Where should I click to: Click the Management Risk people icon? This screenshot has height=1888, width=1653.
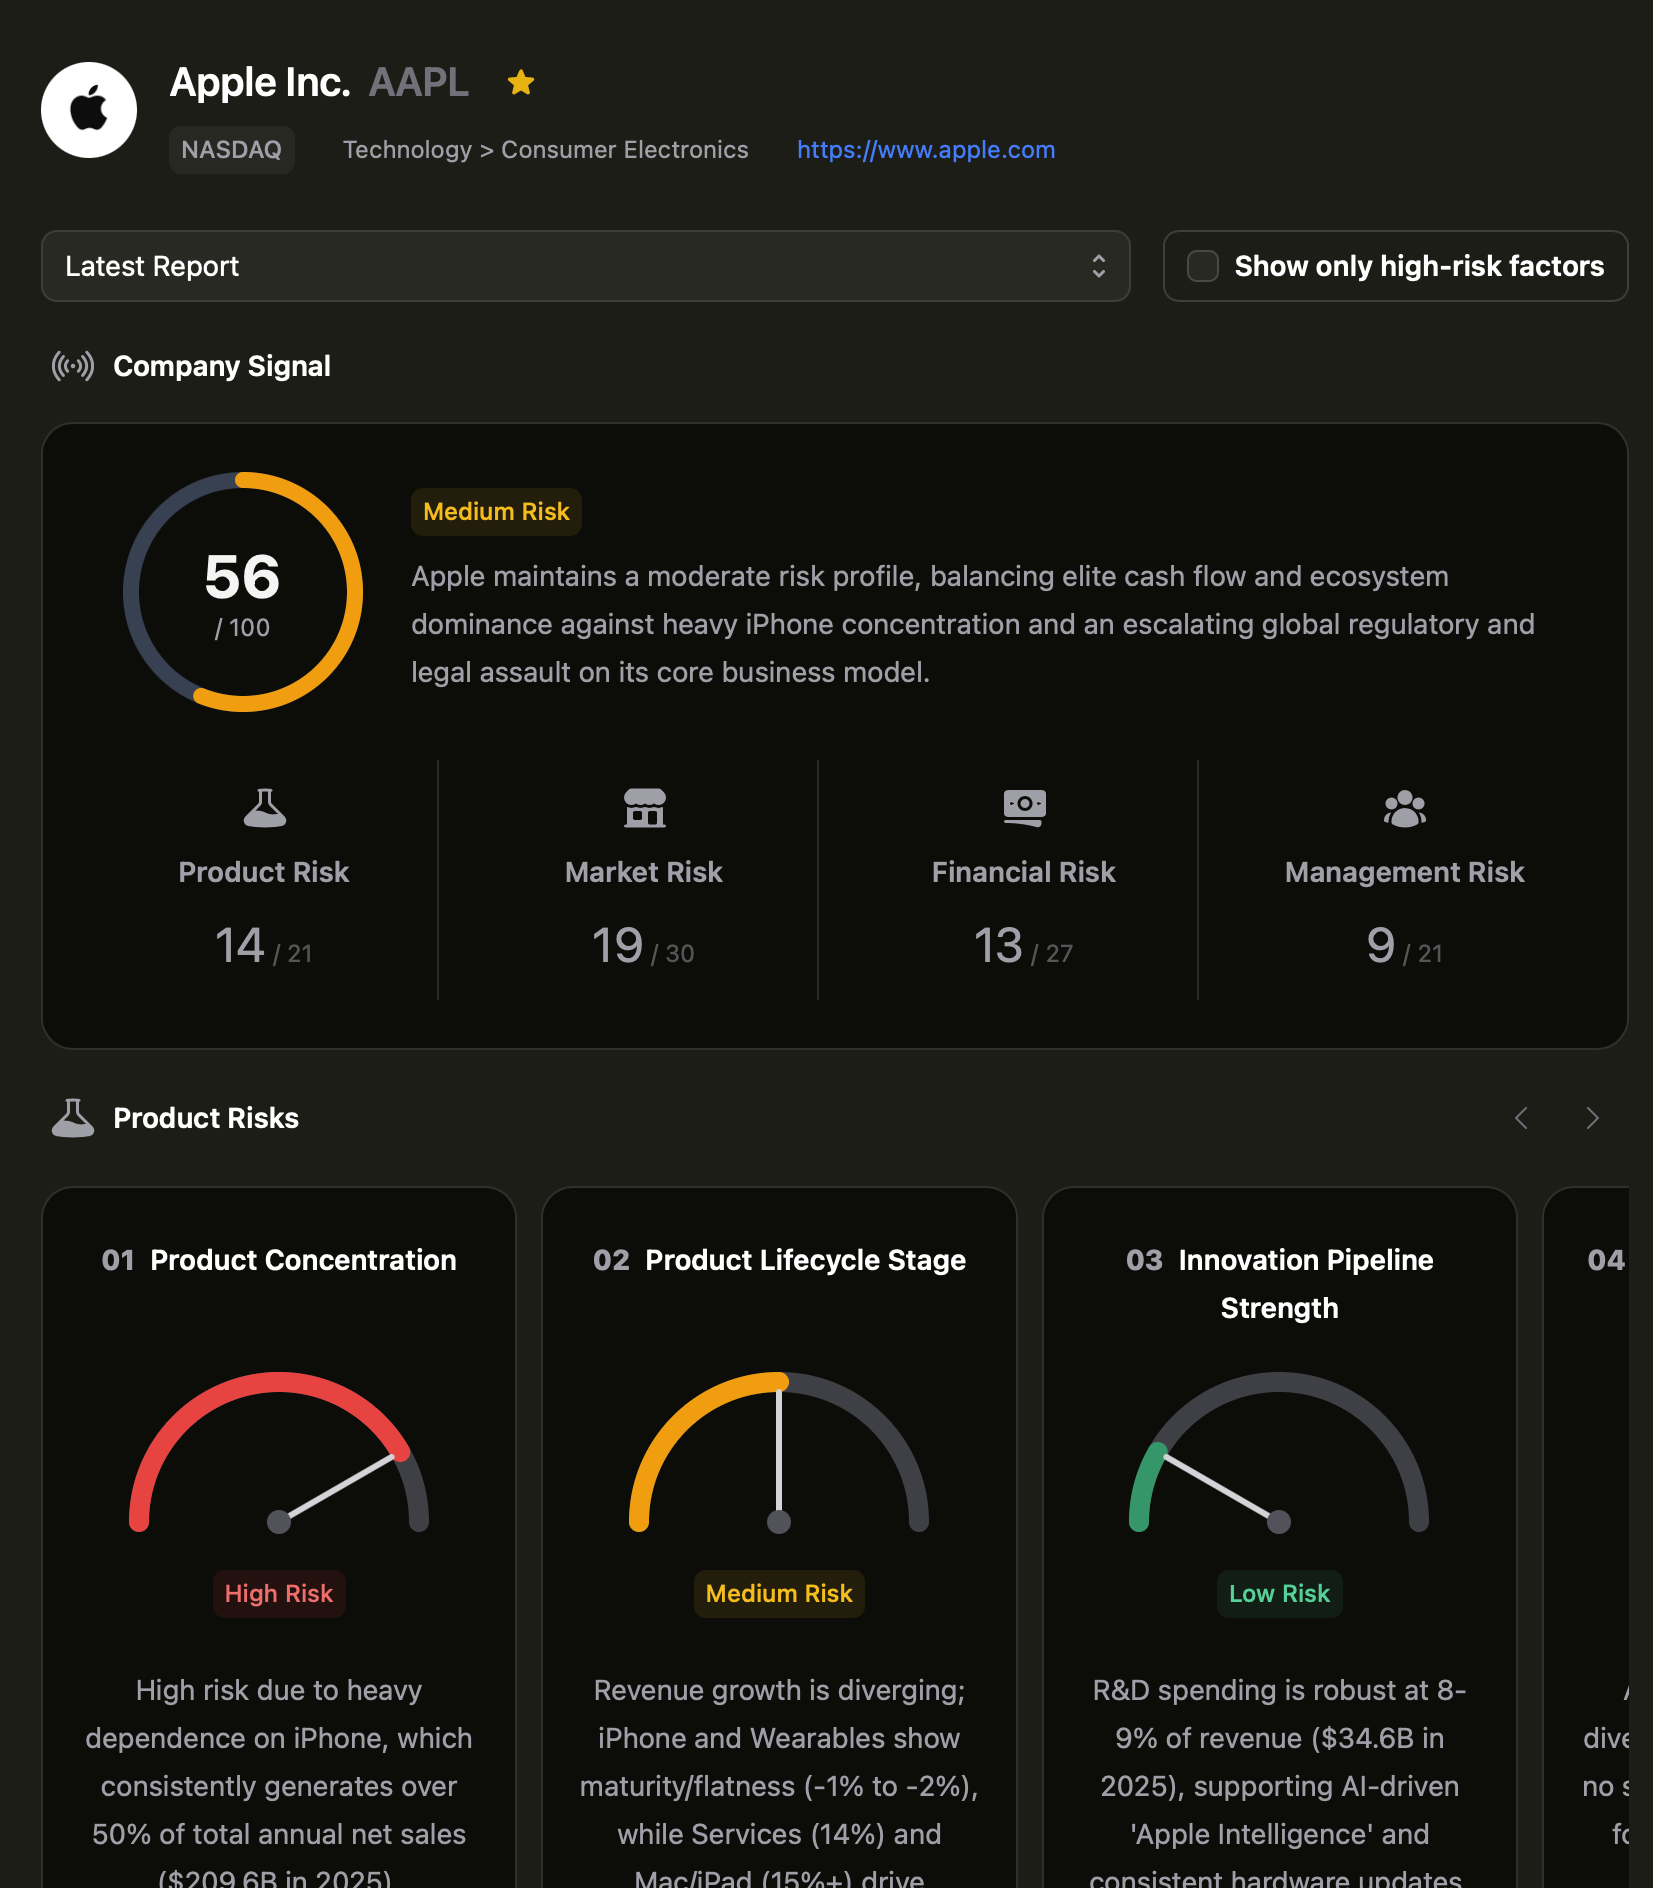1404,808
